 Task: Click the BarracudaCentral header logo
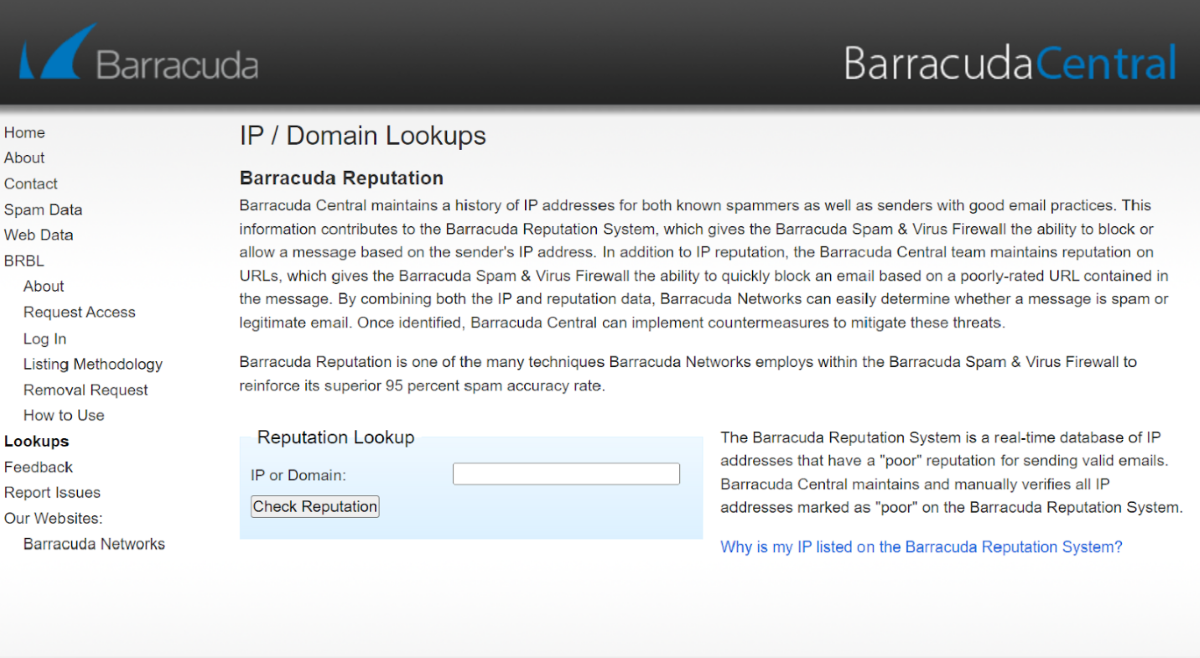(x=1010, y=63)
